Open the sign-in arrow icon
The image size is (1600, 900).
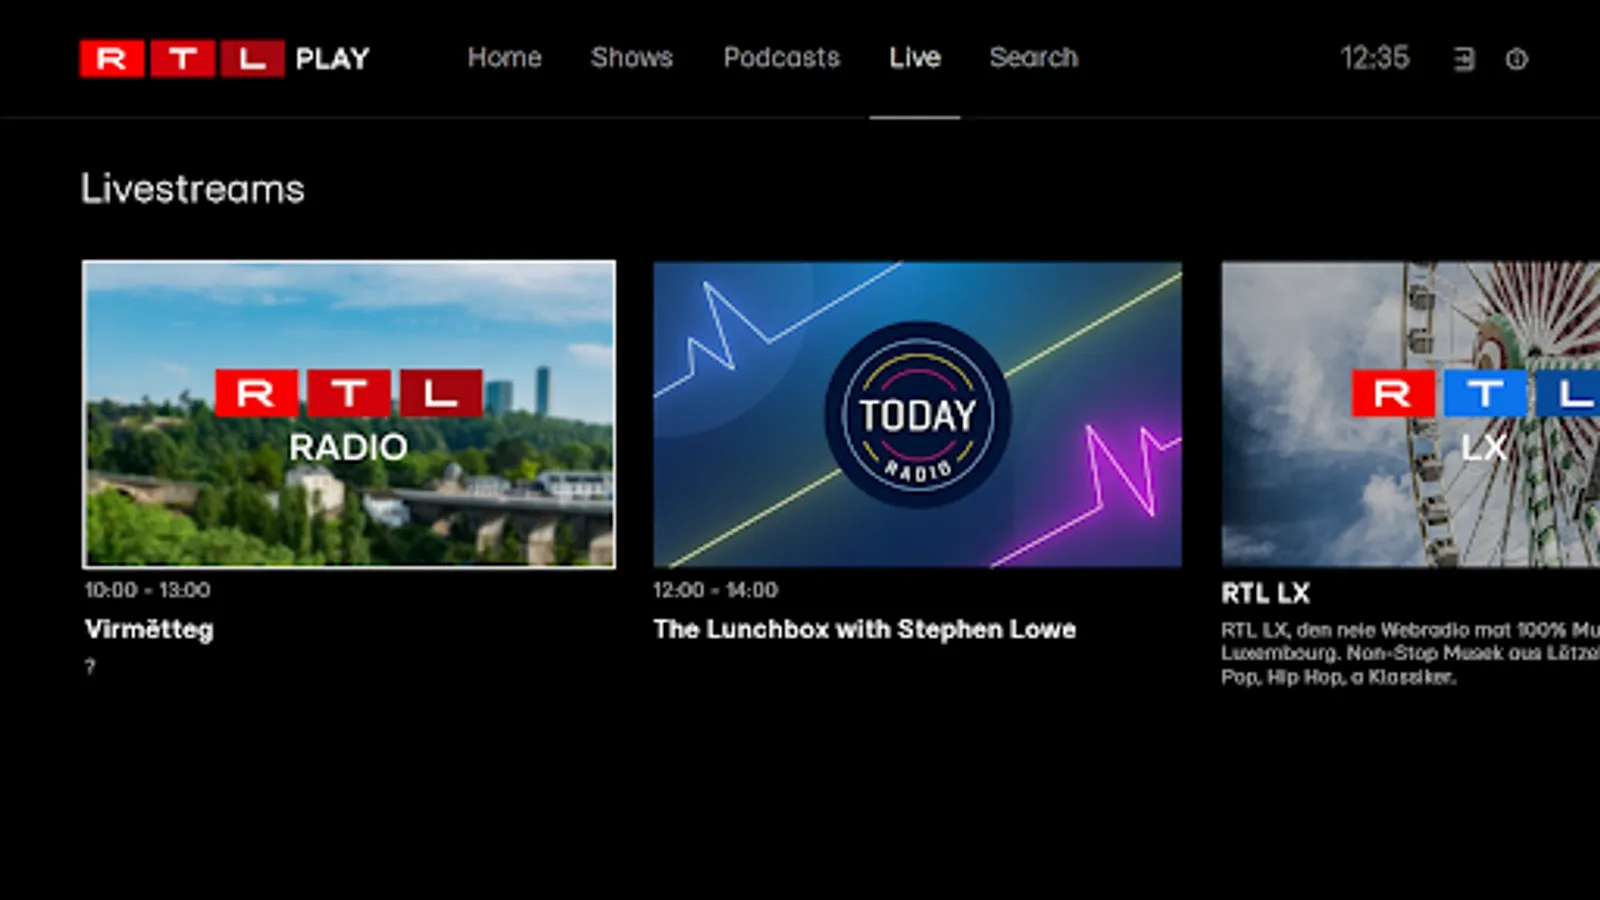[1463, 60]
